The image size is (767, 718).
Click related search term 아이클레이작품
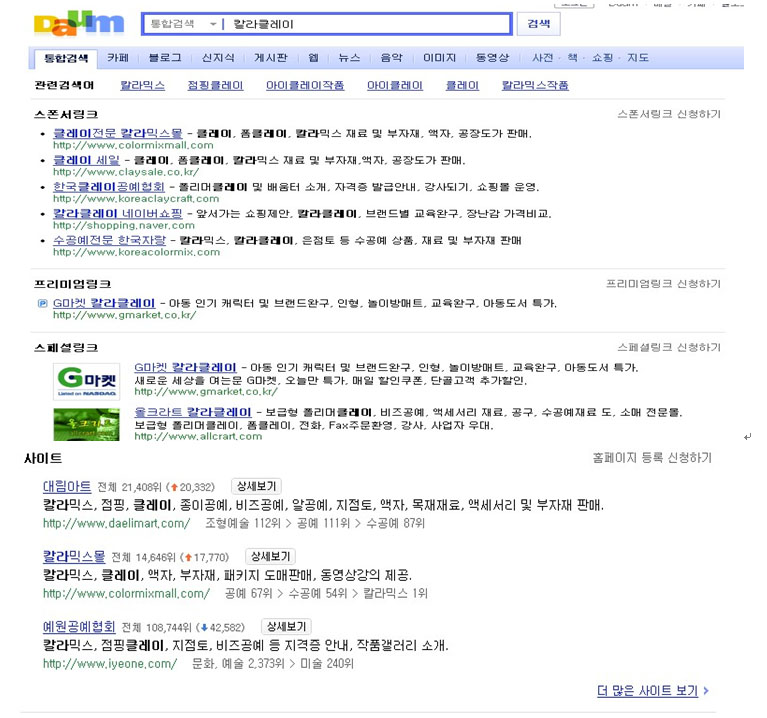click(305, 86)
